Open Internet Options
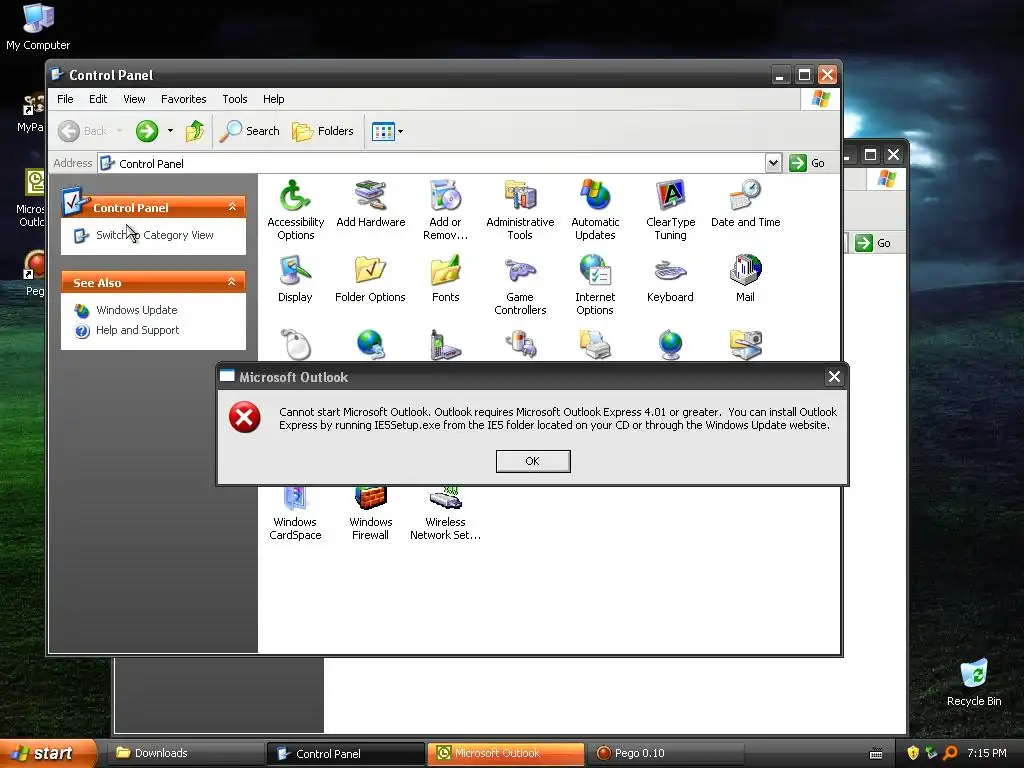1024x768 pixels. pos(595,285)
